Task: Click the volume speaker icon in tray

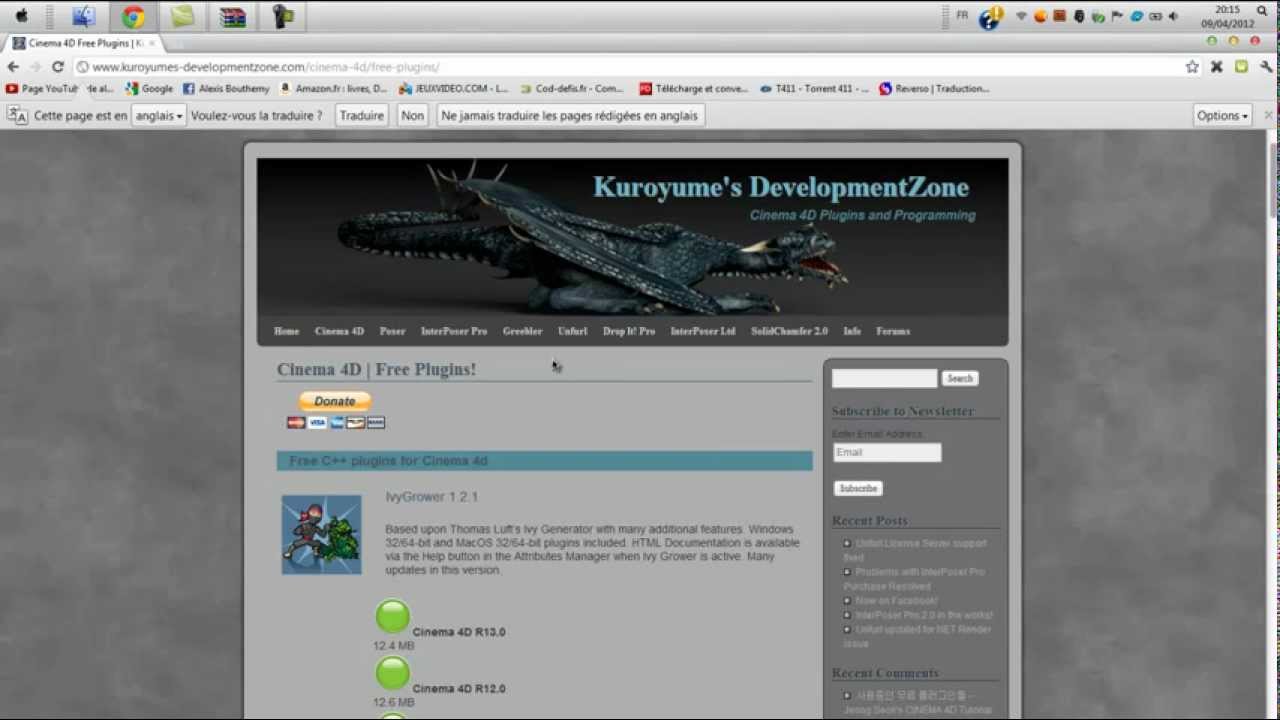Action: [x=1173, y=16]
